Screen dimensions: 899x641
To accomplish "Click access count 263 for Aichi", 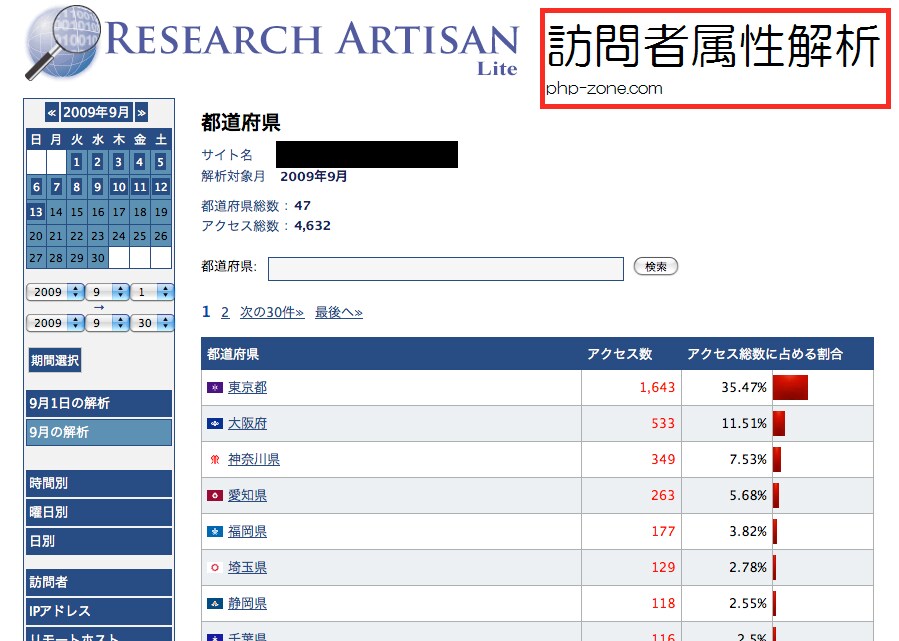I will [663, 496].
